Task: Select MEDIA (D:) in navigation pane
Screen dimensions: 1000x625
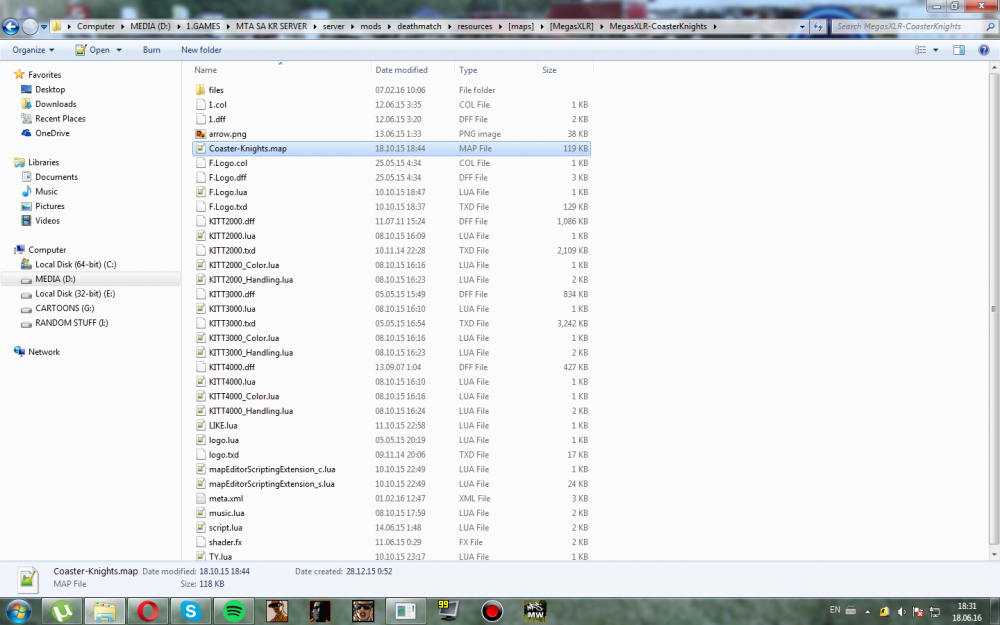Action: pos(56,279)
